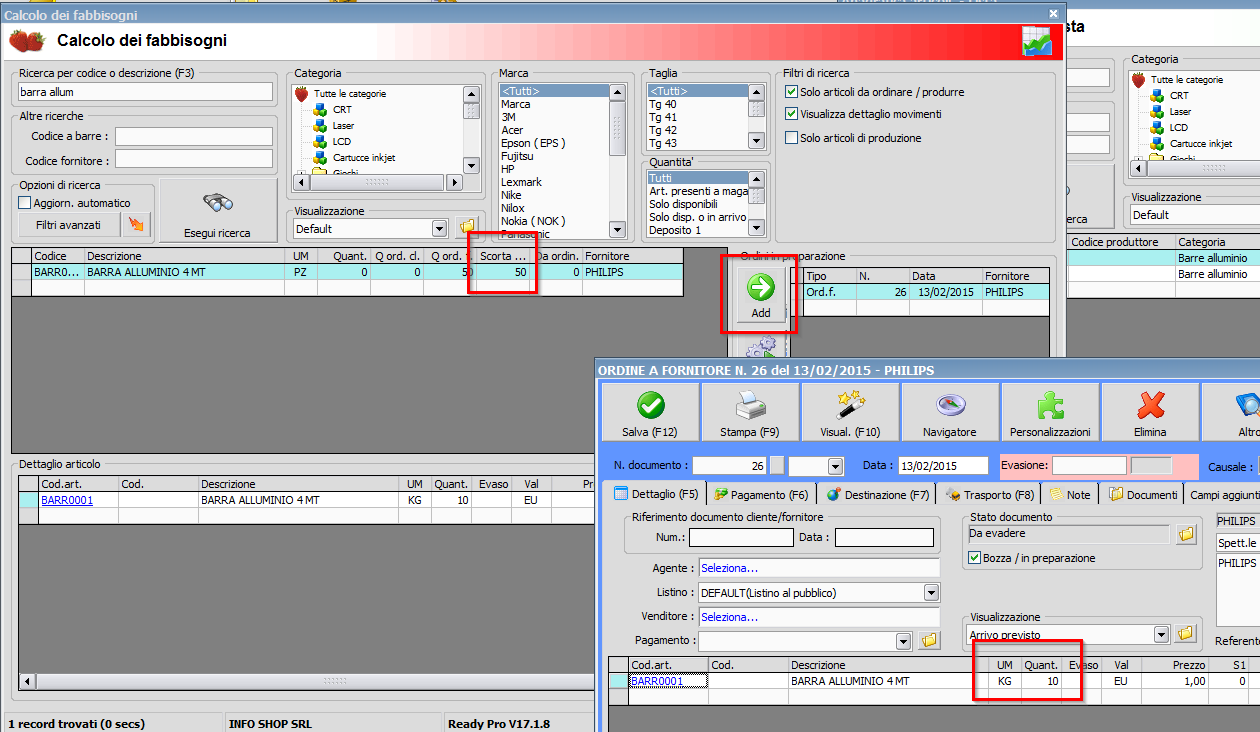Click the folder icon beside Stato documento

1186,534
